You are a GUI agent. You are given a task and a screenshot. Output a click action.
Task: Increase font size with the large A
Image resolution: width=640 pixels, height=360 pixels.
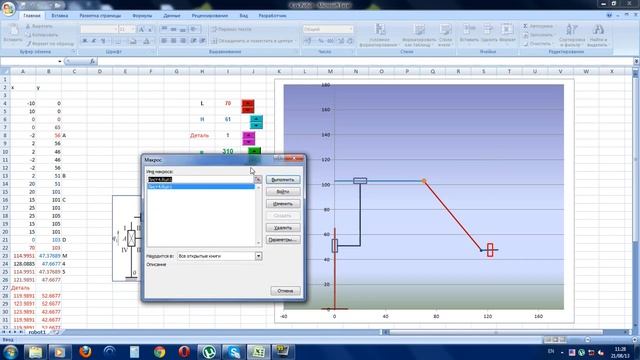(141, 29)
